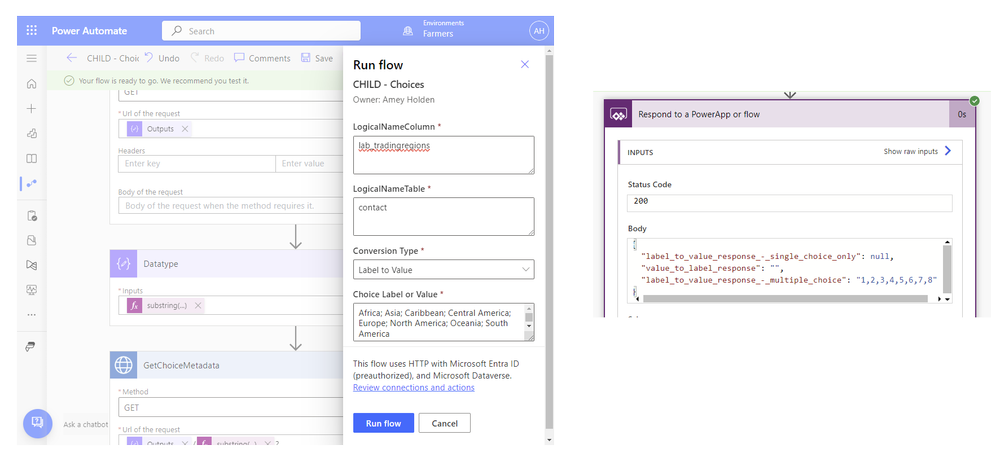This screenshot has width=1000, height=458.
Task: Open Review connections and actions link
Action: click(x=414, y=387)
